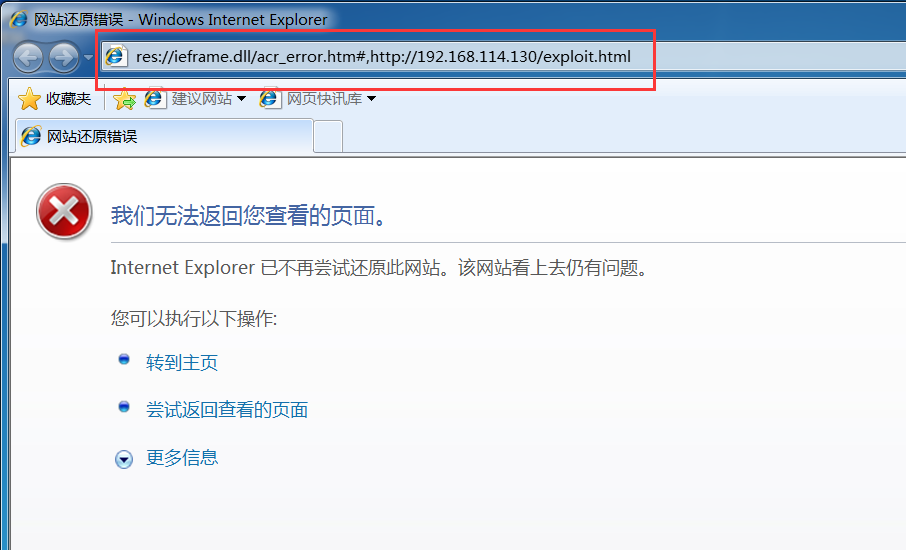Click the yellow star Favorites icon
Image resolution: width=906 pixels, height=550 pixels.
click(x=29, y=99)
